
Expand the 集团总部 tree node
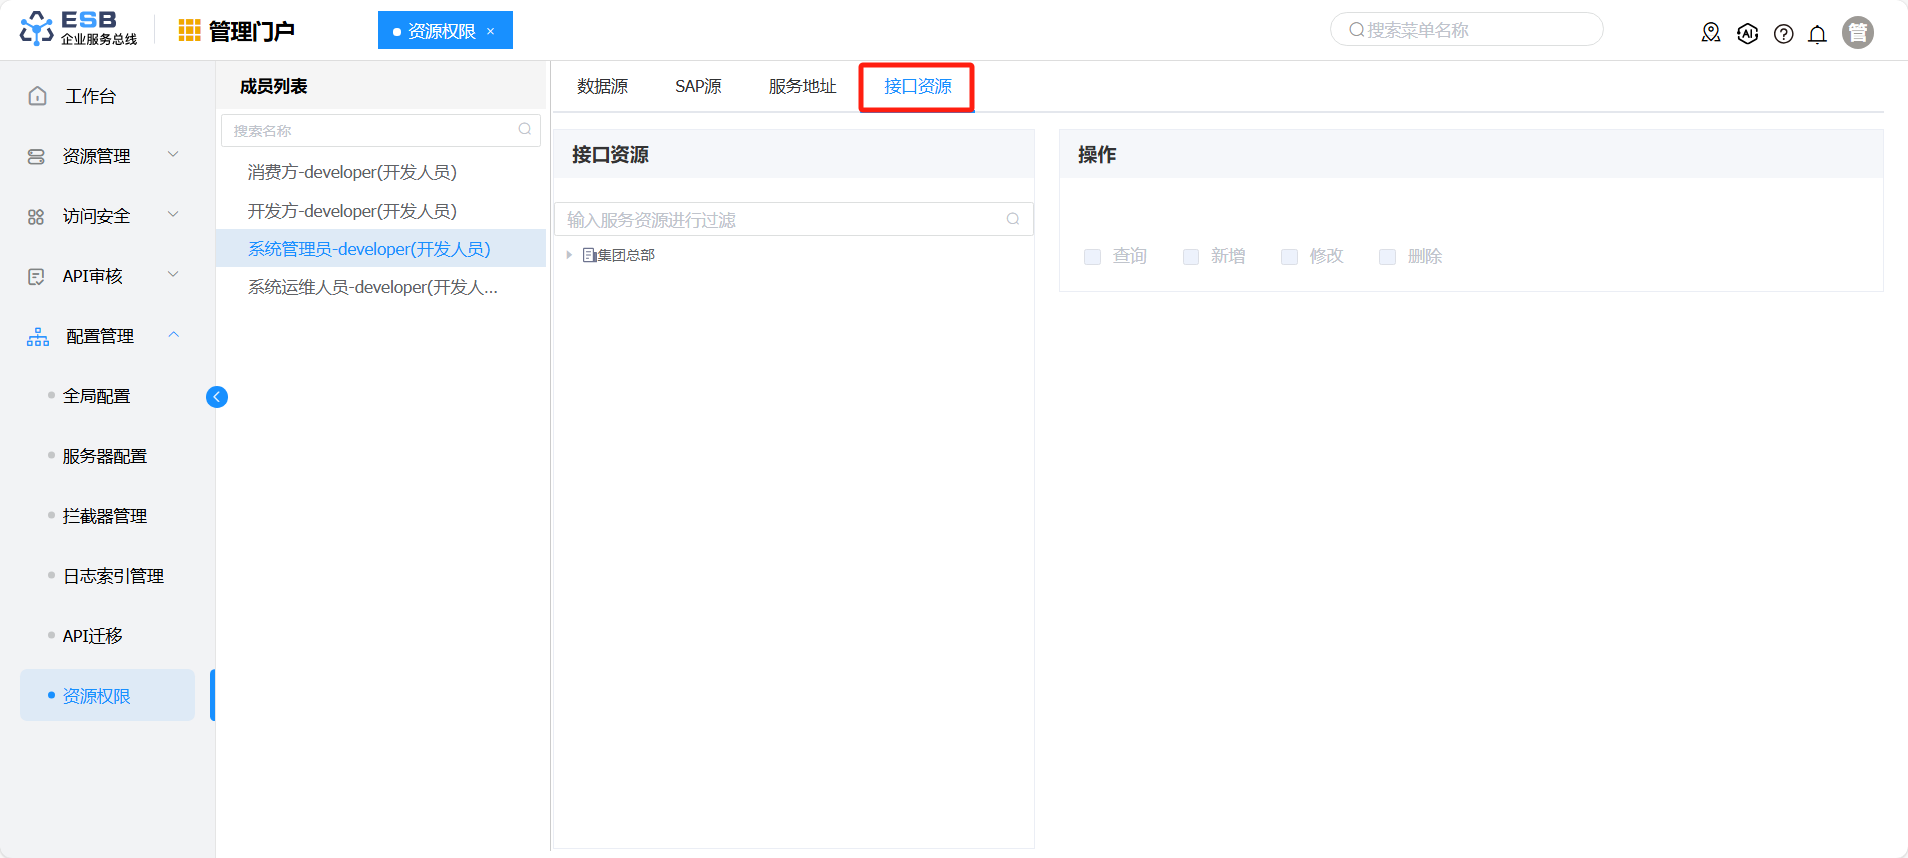(x=569, y=255)
